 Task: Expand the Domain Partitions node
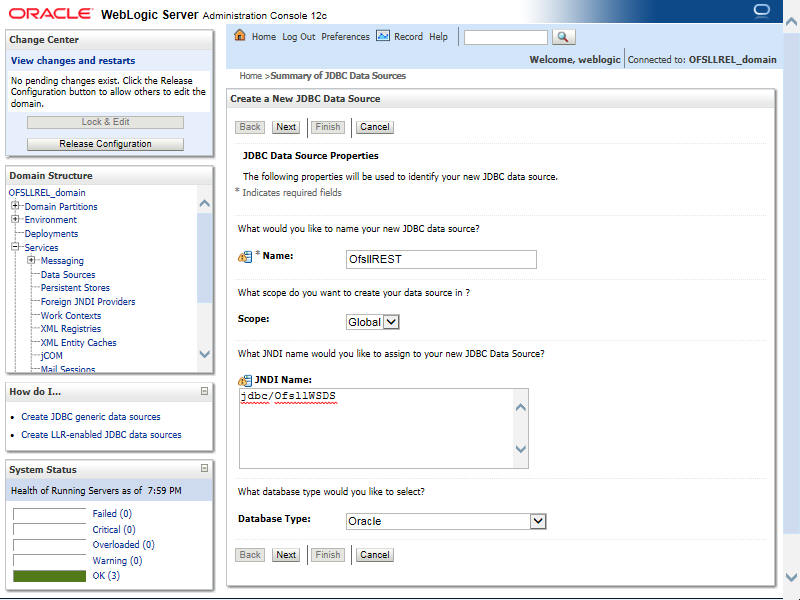pos(15,206)
